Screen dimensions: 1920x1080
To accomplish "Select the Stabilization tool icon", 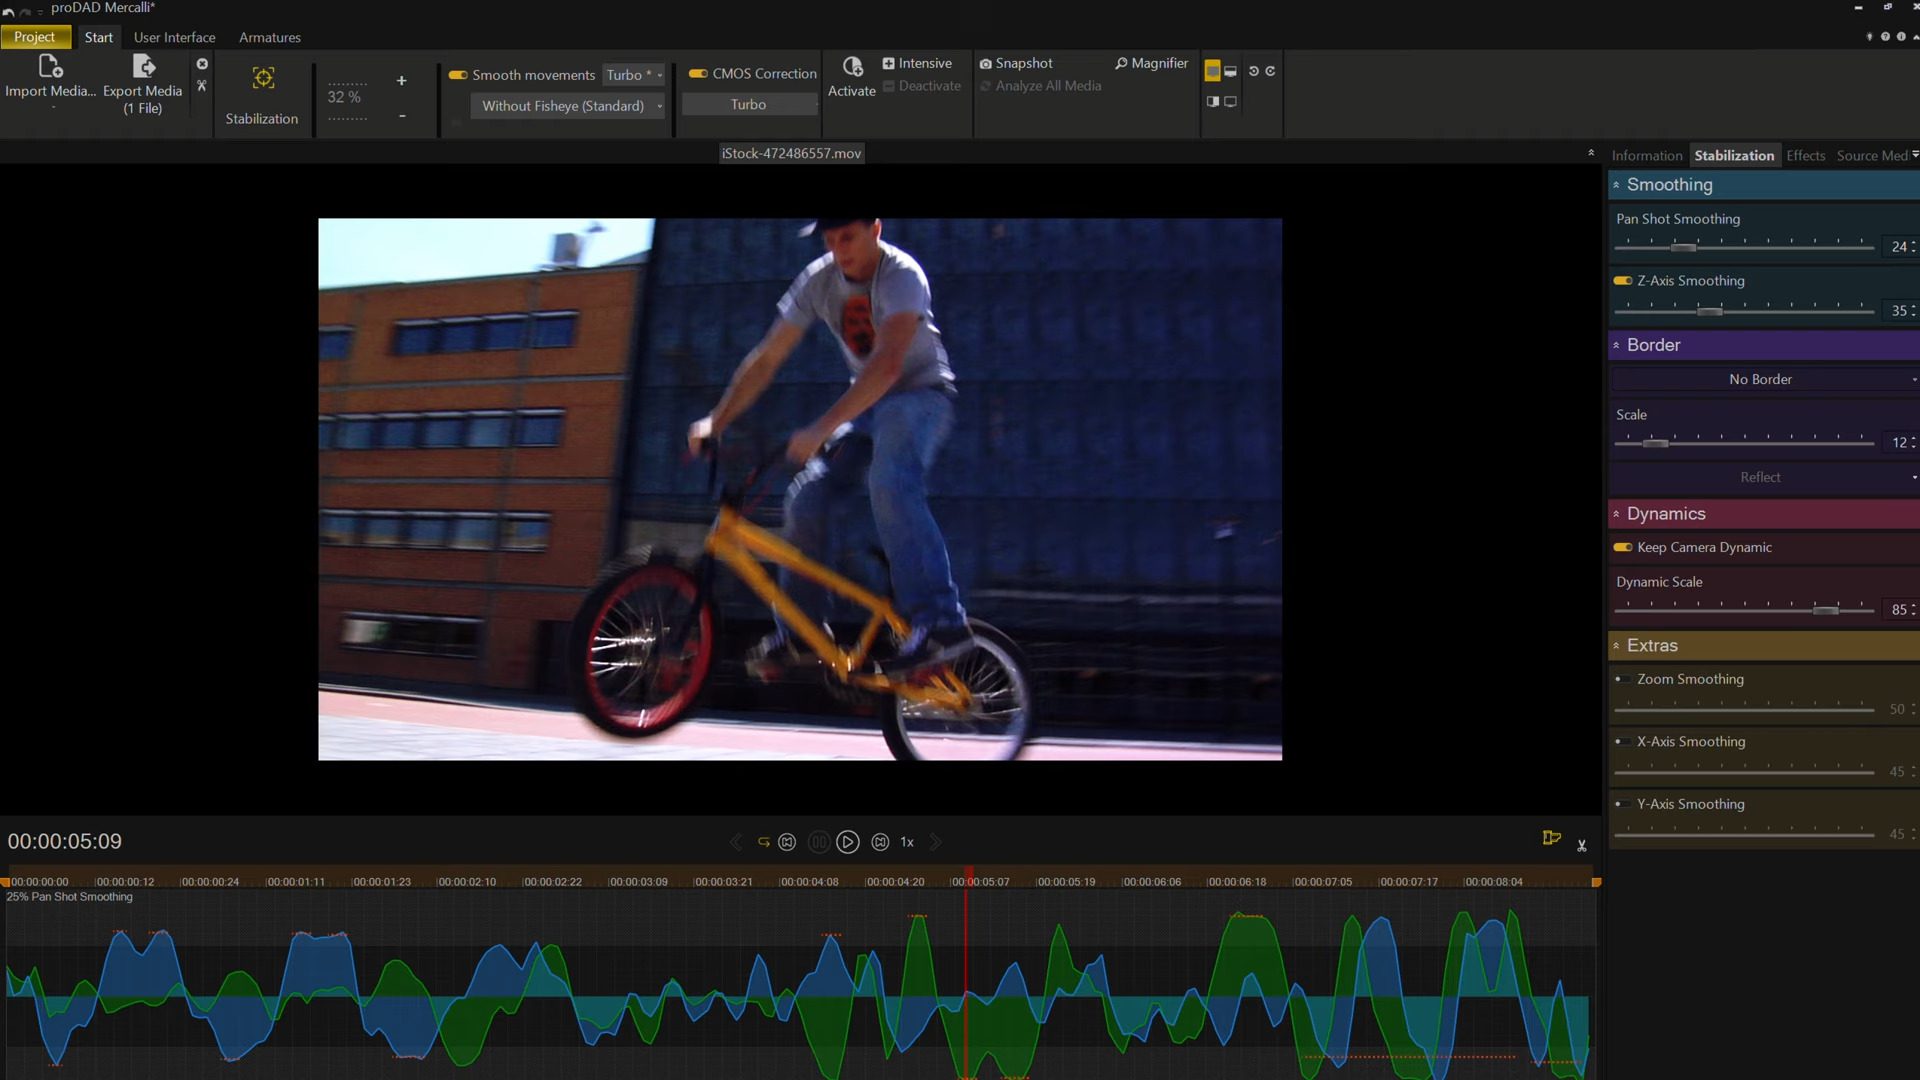I will 262,78.
